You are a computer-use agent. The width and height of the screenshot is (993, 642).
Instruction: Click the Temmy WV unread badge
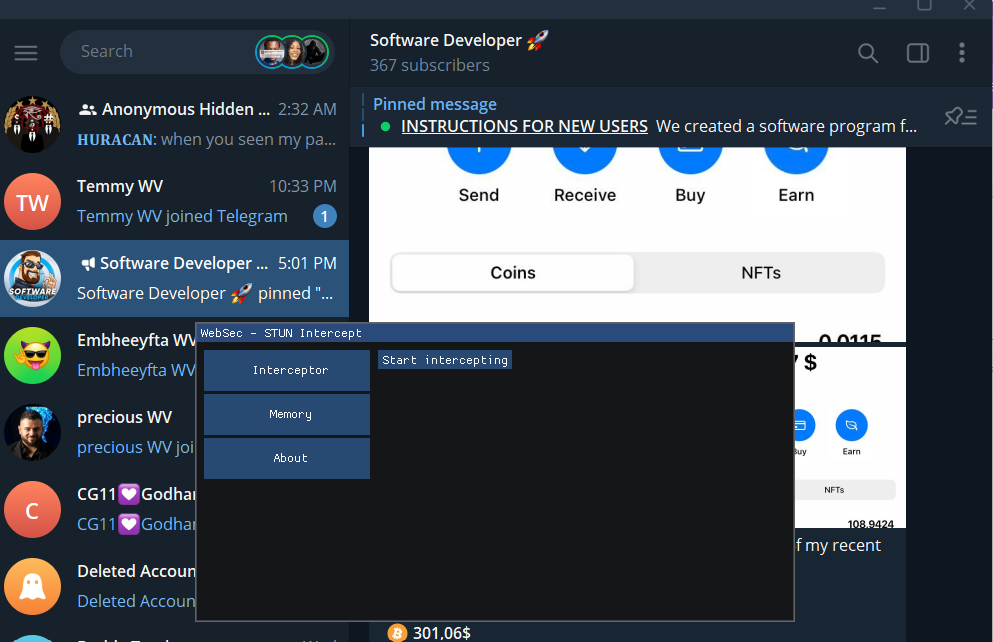pos(324,217)
